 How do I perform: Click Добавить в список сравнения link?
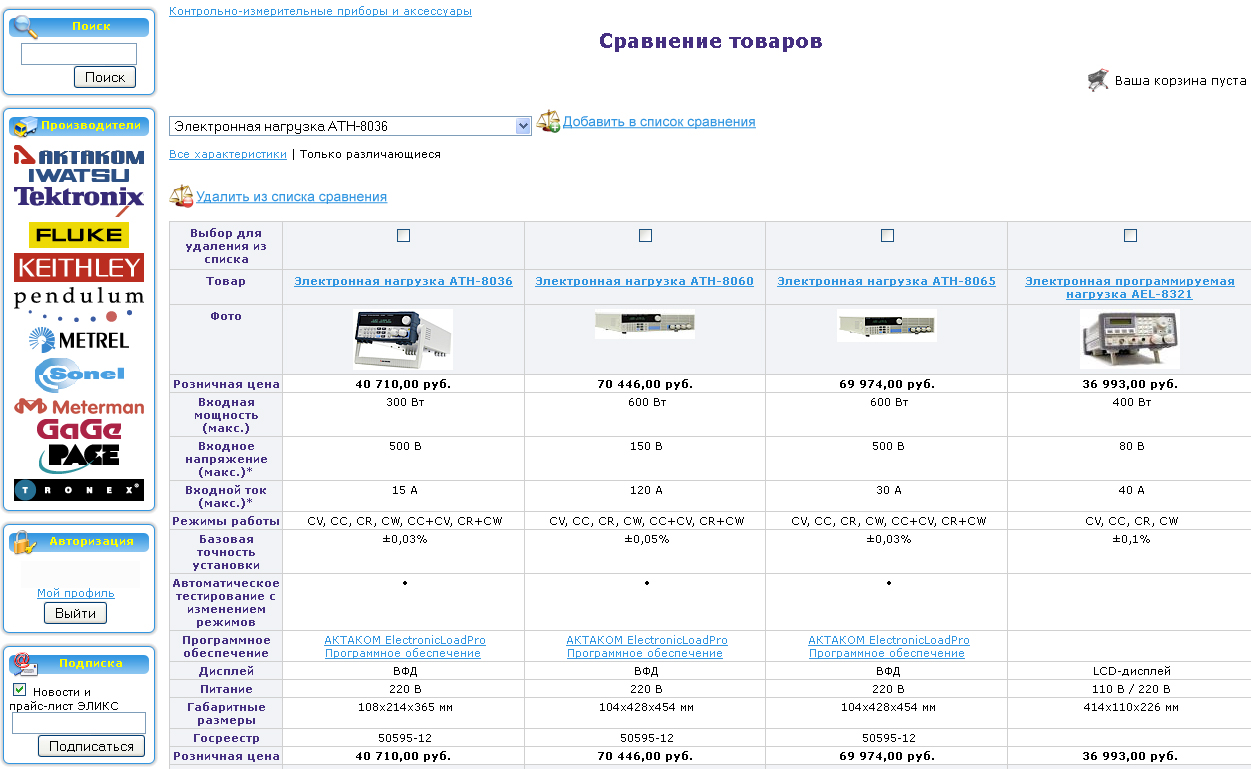659,121
